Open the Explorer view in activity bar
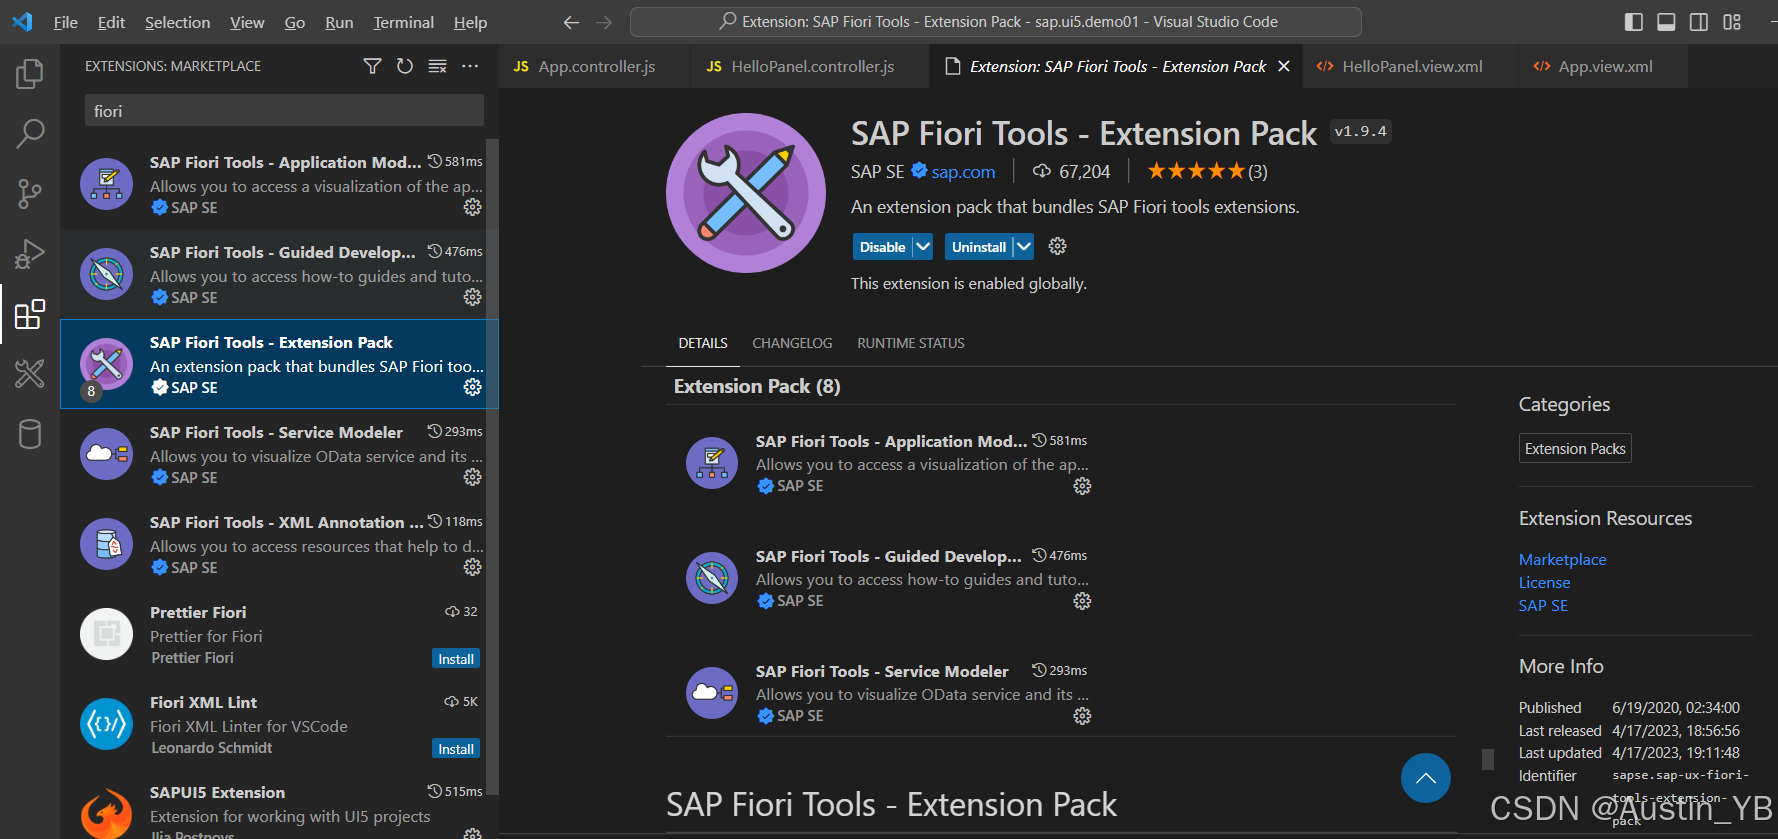The height and width of the screenshot is (839, 1778). pyautogui.click(x=30, y=73)
